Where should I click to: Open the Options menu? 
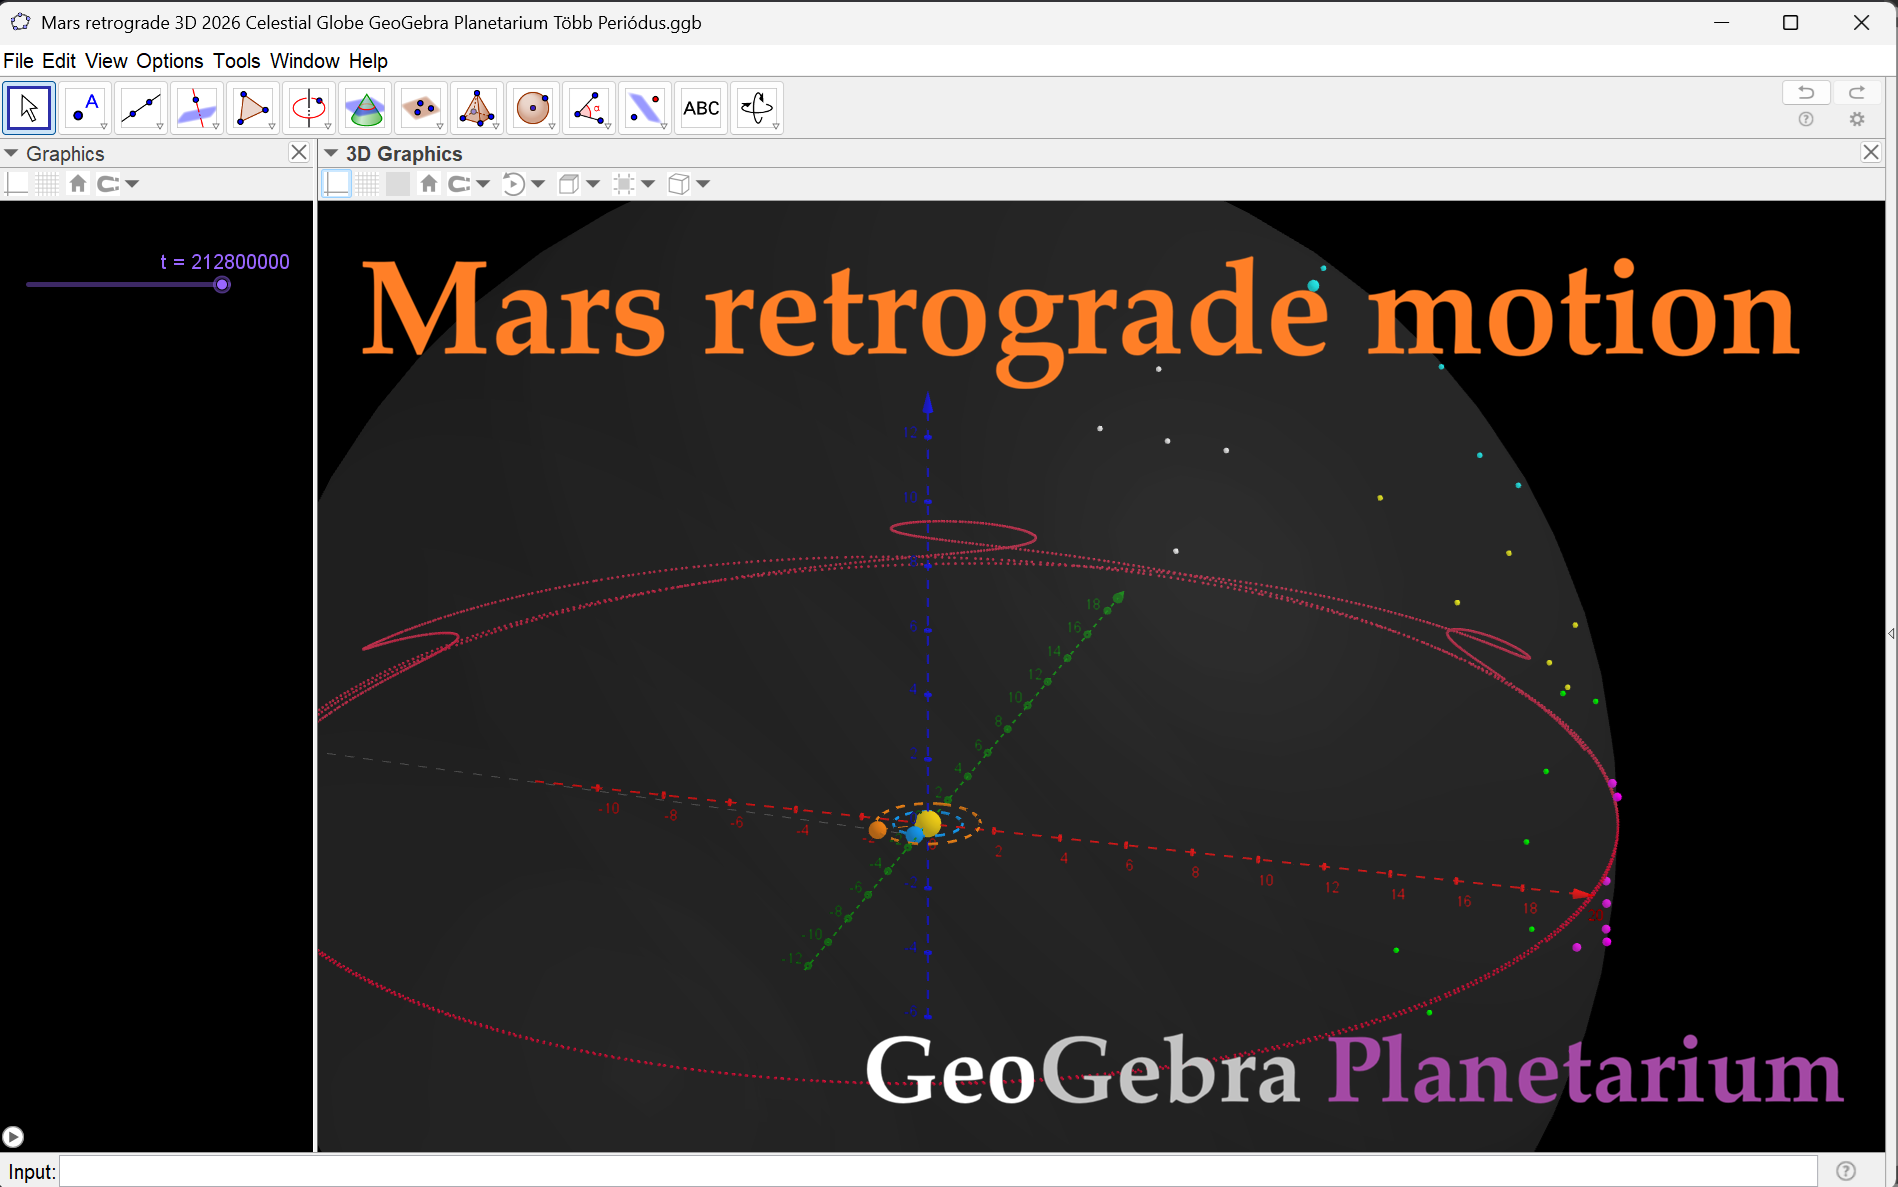[169, 61]
